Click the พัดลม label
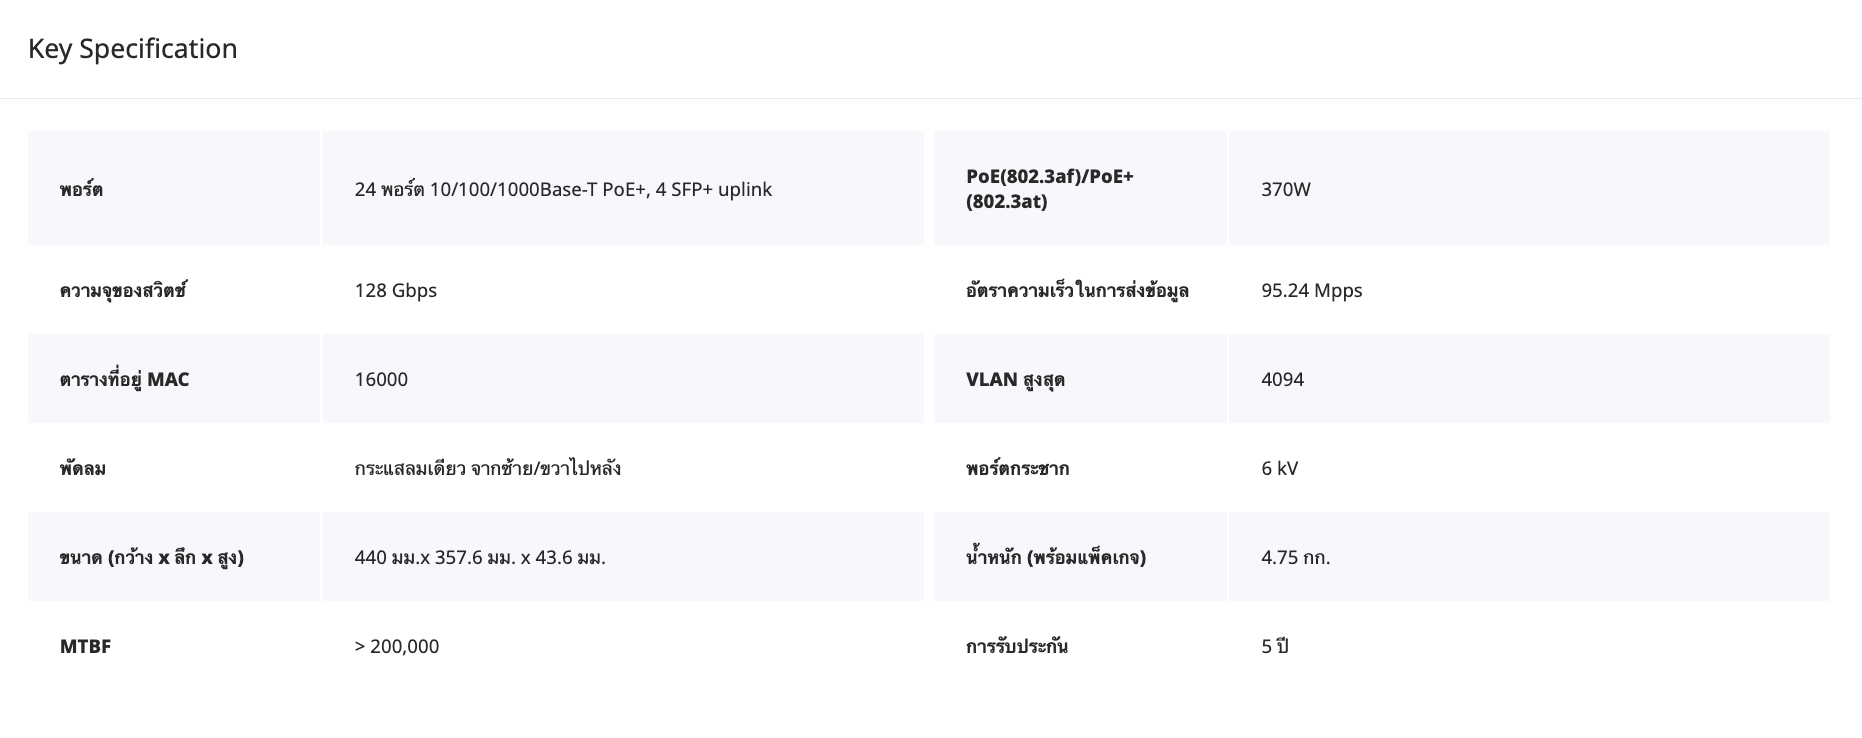This screenshot has height=738, width=1862. (x=83, y=468)
